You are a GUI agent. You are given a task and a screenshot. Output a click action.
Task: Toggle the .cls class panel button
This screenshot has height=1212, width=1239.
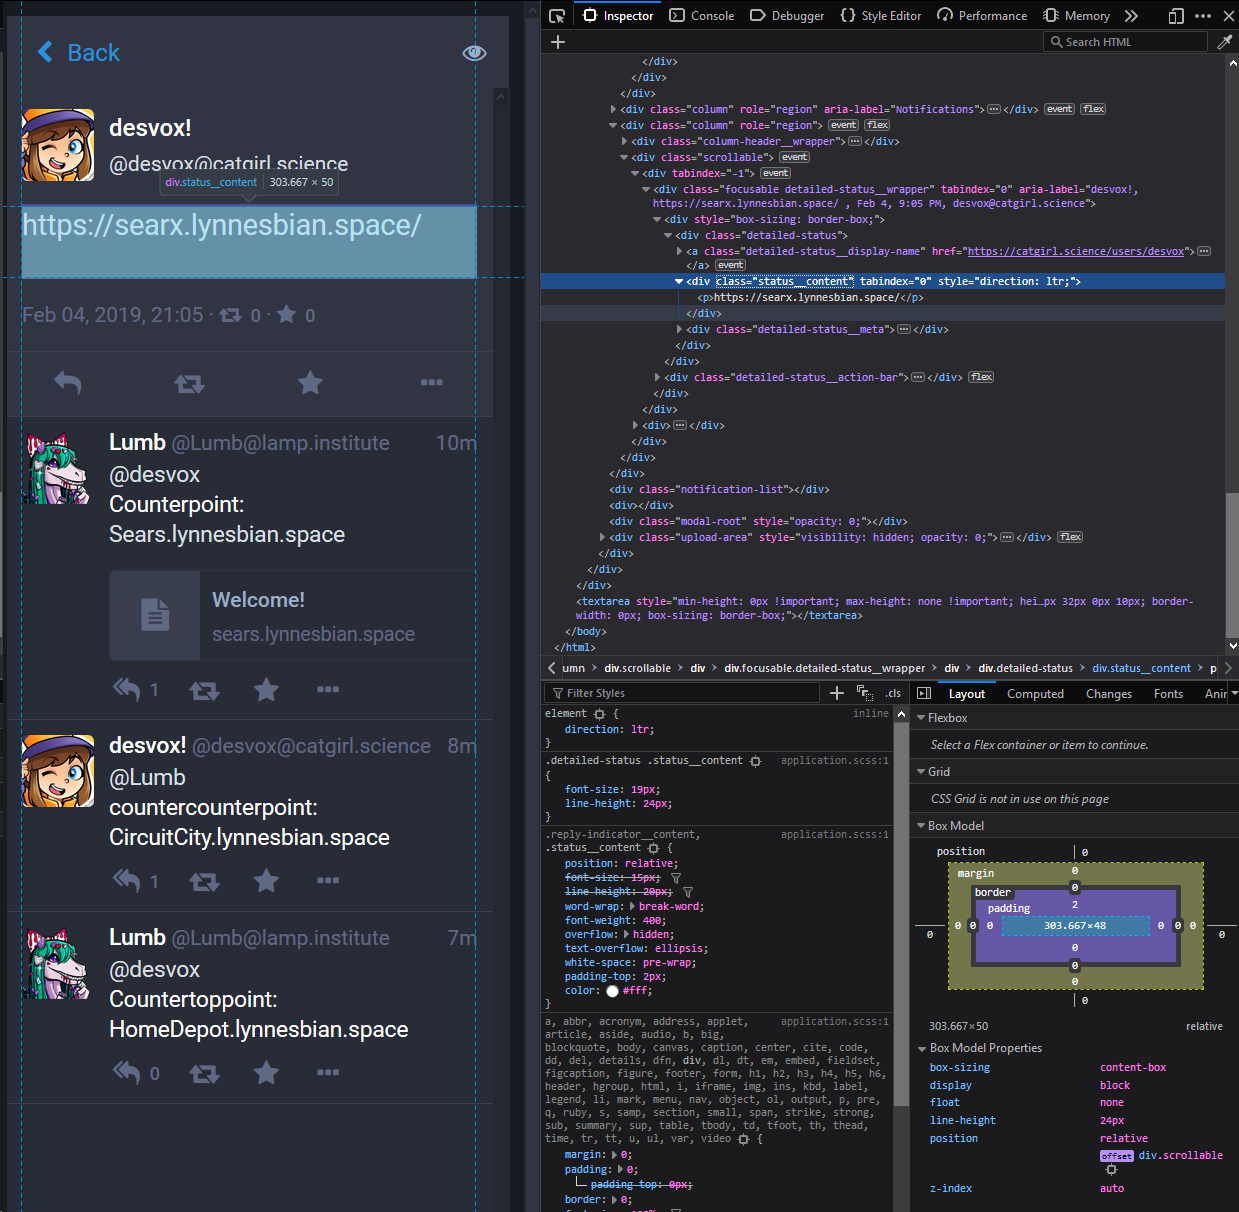[x=893, y=693]
